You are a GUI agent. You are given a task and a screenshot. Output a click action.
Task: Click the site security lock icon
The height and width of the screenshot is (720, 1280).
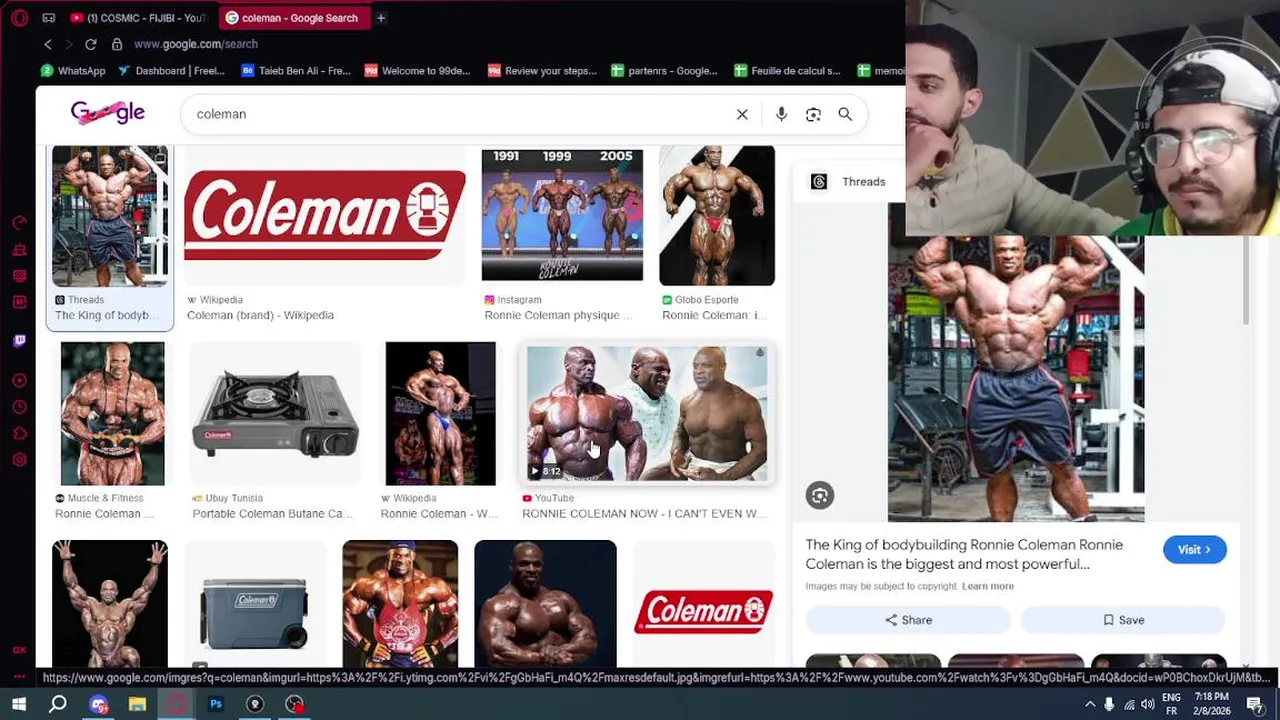(x=117, y=44)
